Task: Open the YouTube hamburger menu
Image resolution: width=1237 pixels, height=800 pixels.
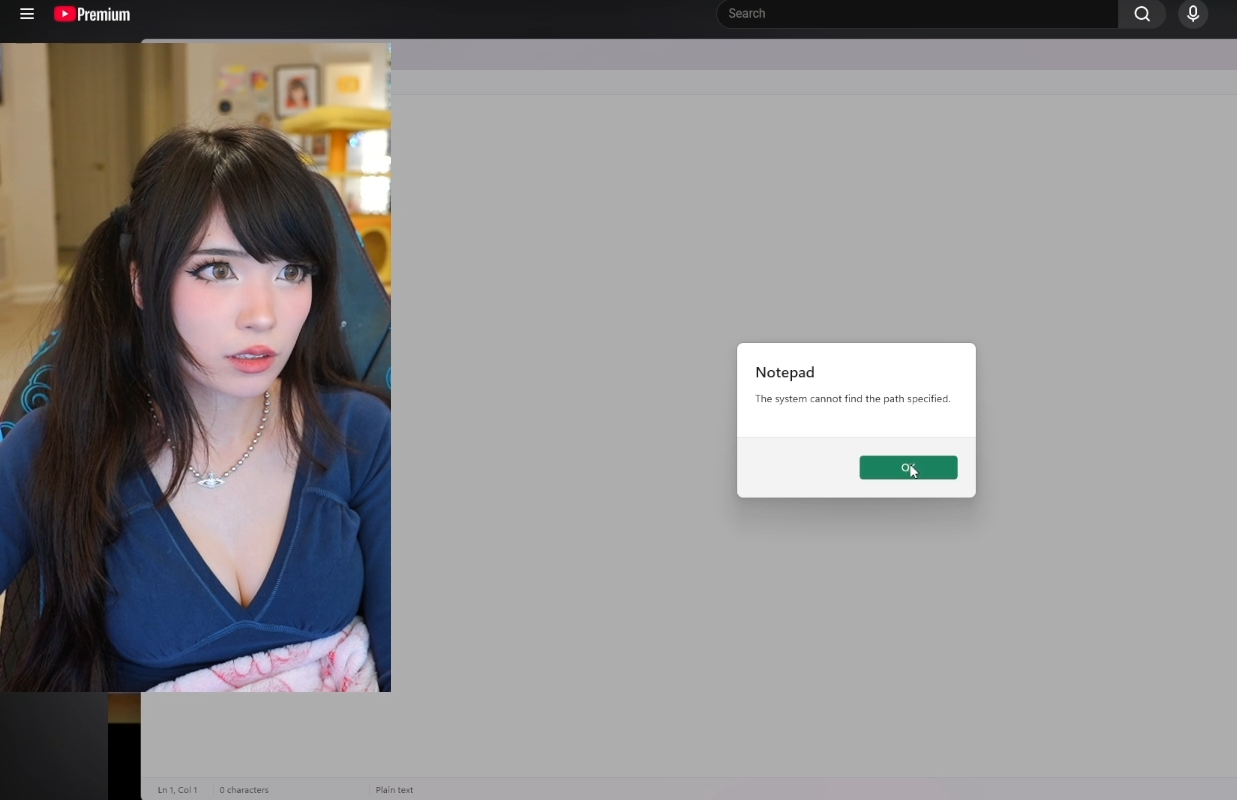Action: pyautogui.click(x=27, y=14)
